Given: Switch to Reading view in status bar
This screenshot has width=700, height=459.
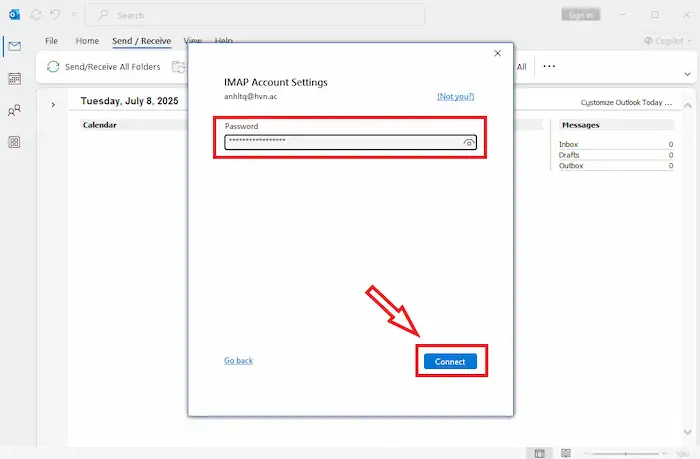Looking at the screenshot, I should point(566,453).
